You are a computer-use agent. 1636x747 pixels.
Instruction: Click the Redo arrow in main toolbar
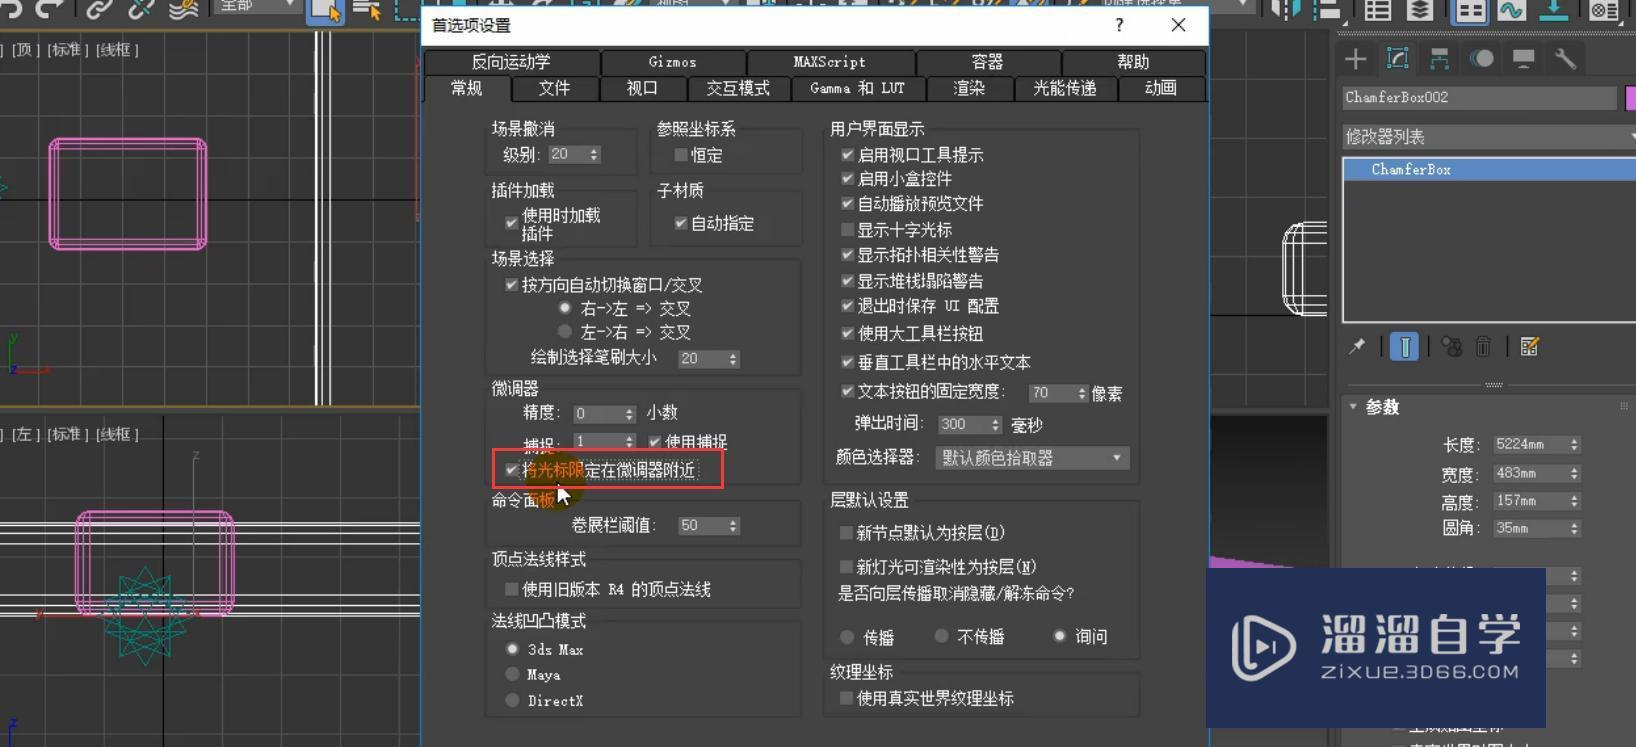point(50,9)
